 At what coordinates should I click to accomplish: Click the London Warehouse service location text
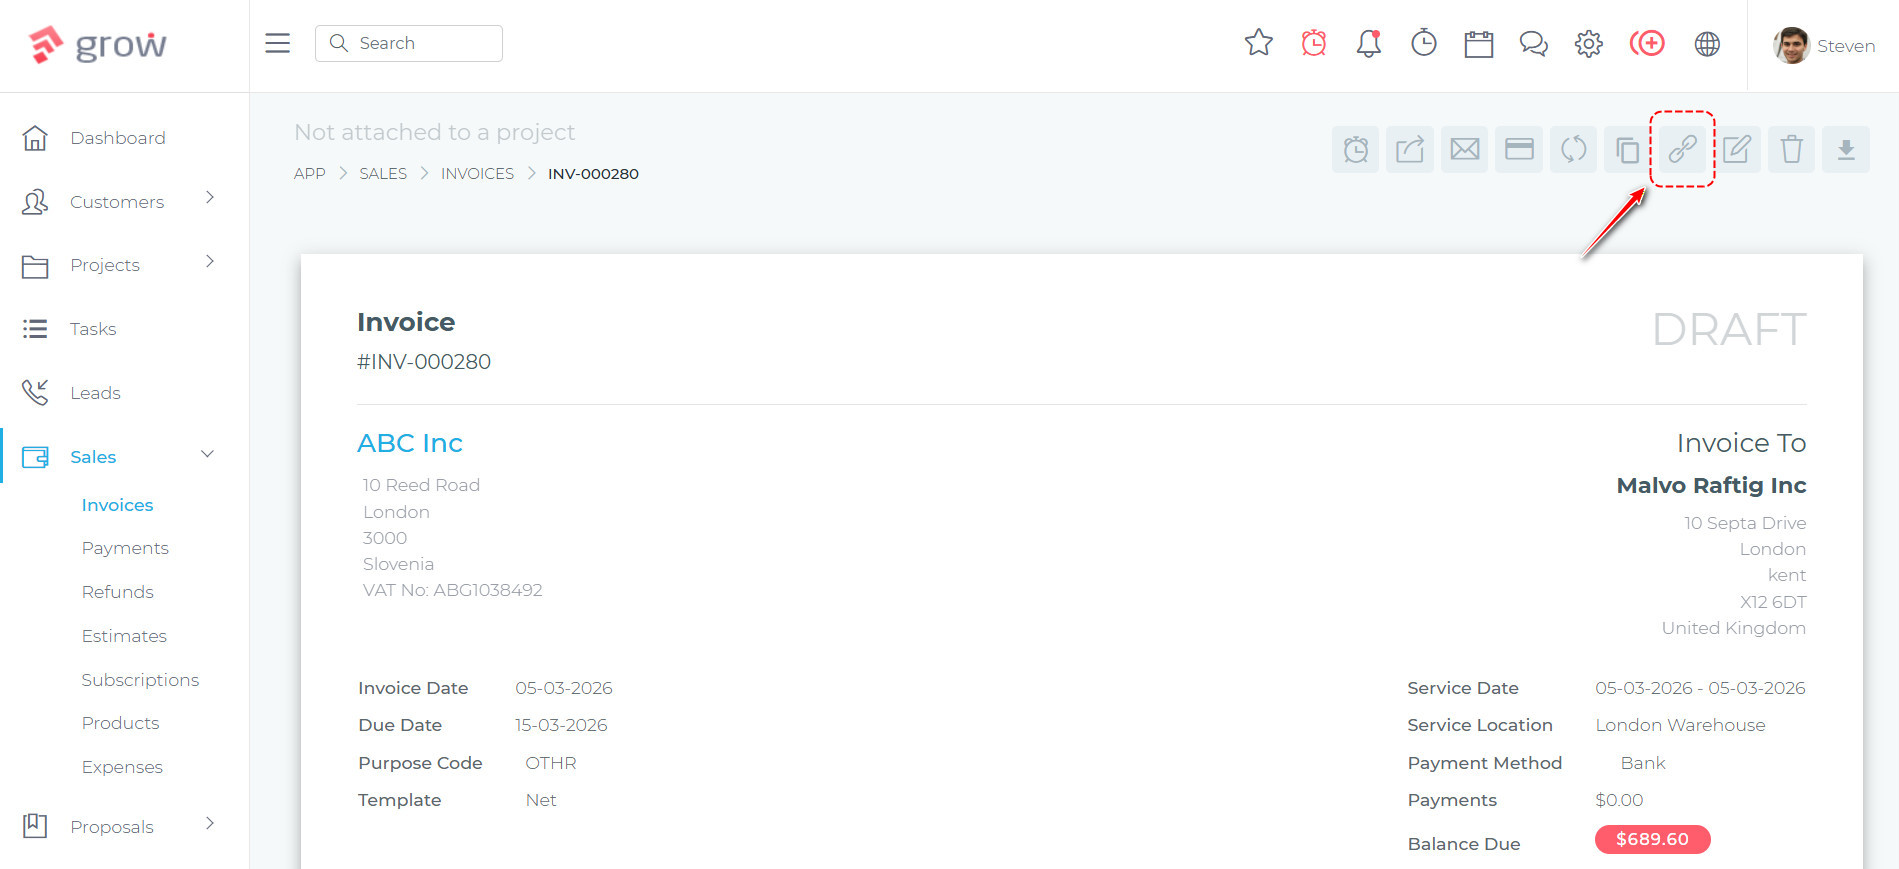tap(1680, 725)
